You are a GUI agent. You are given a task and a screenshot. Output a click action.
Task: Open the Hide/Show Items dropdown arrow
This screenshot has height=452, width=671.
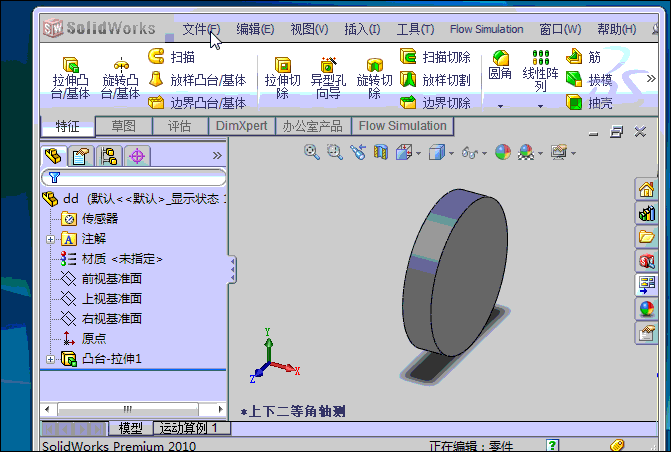point(484,153)
